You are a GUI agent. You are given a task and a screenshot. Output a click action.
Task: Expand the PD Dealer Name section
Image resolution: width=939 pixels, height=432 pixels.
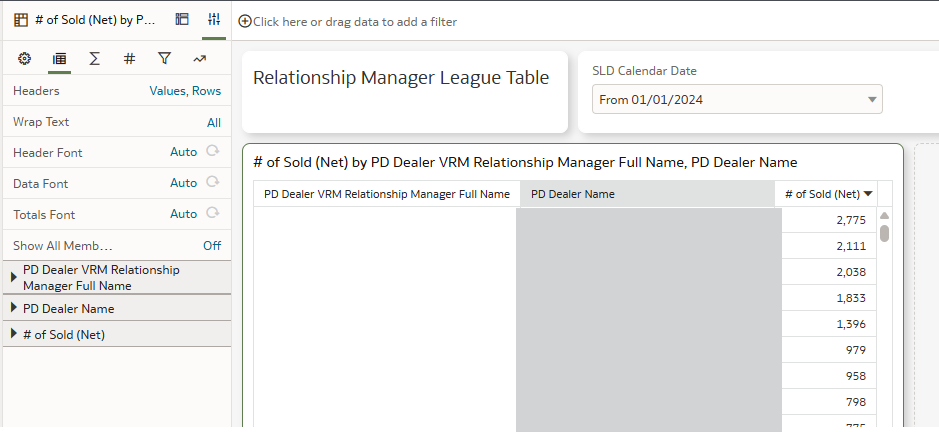click(x=14, y=308)
